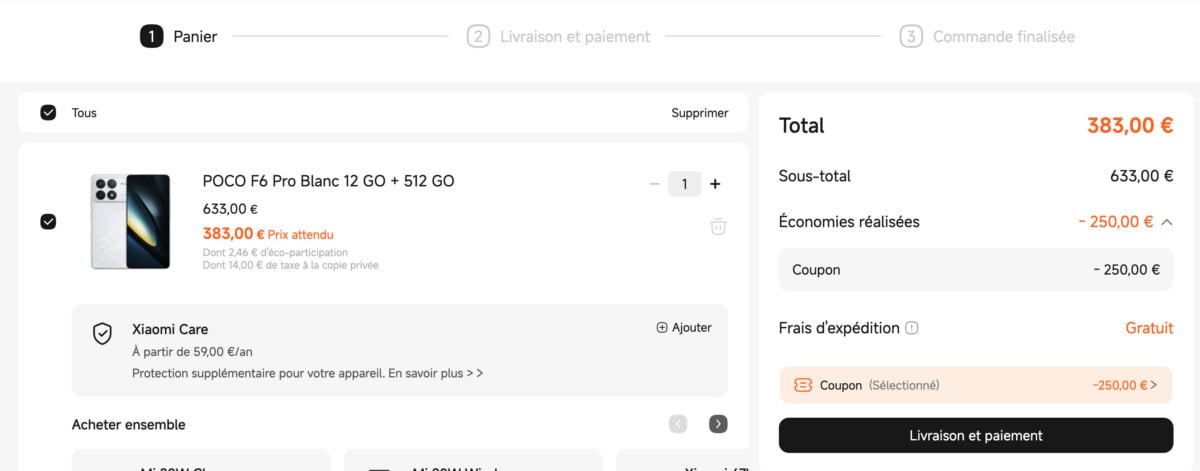Go to Livraison et paiement step two
This screenshot has width=1200, height=471.
pyautogui.click(x=559, y=37)
